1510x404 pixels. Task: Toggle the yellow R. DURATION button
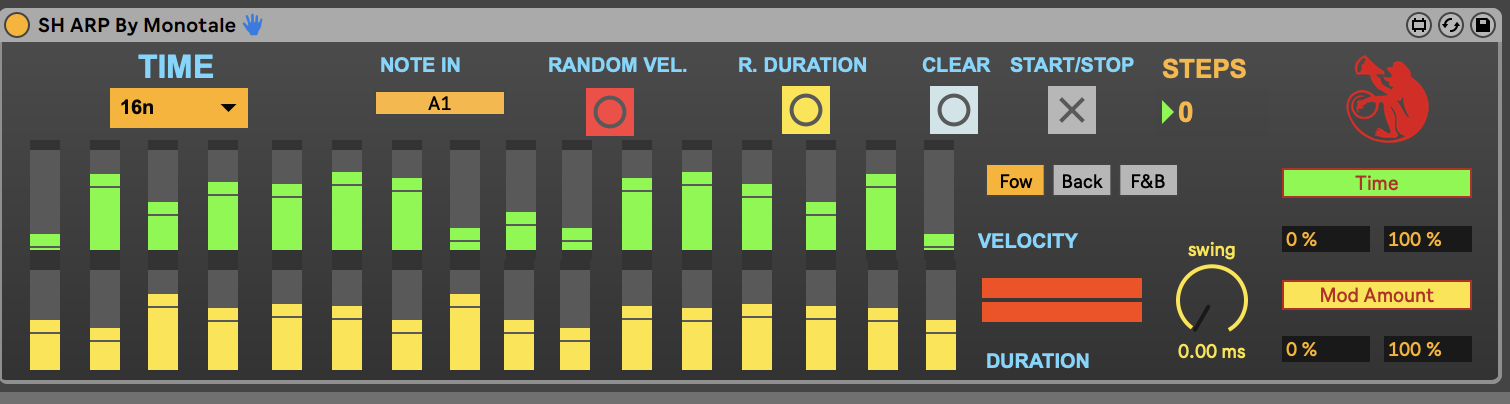click(805, 111)
